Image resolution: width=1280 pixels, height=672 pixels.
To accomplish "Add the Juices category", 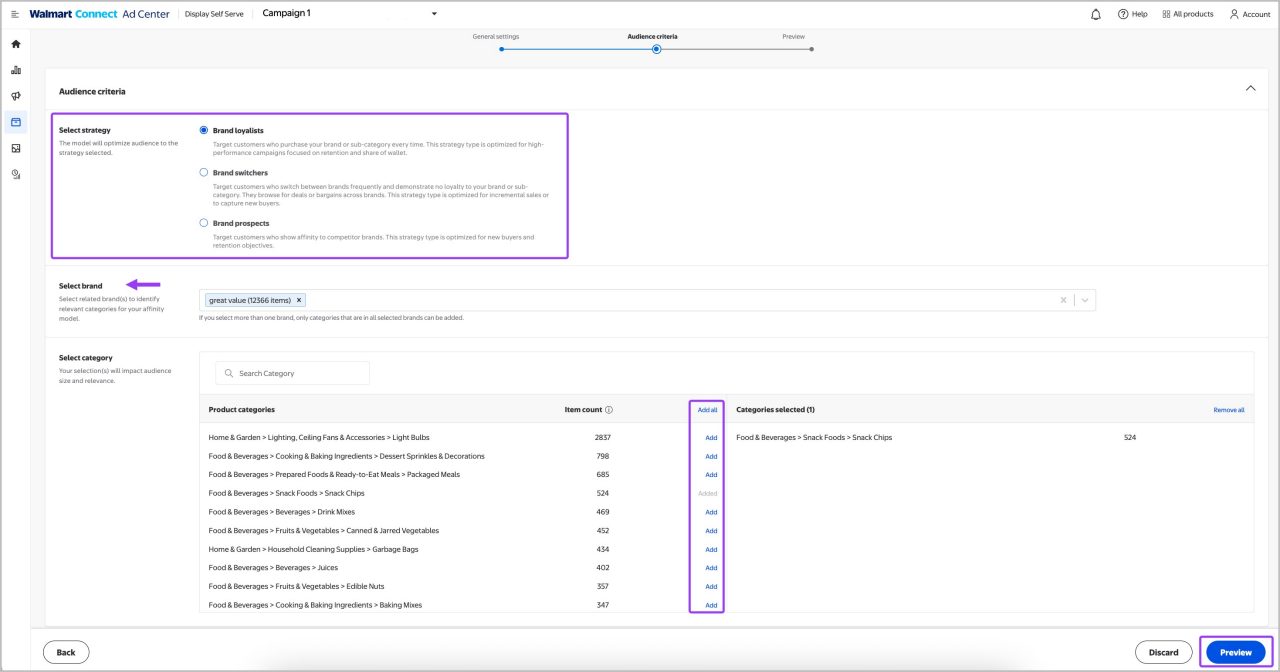I will [x=711, y=568].
